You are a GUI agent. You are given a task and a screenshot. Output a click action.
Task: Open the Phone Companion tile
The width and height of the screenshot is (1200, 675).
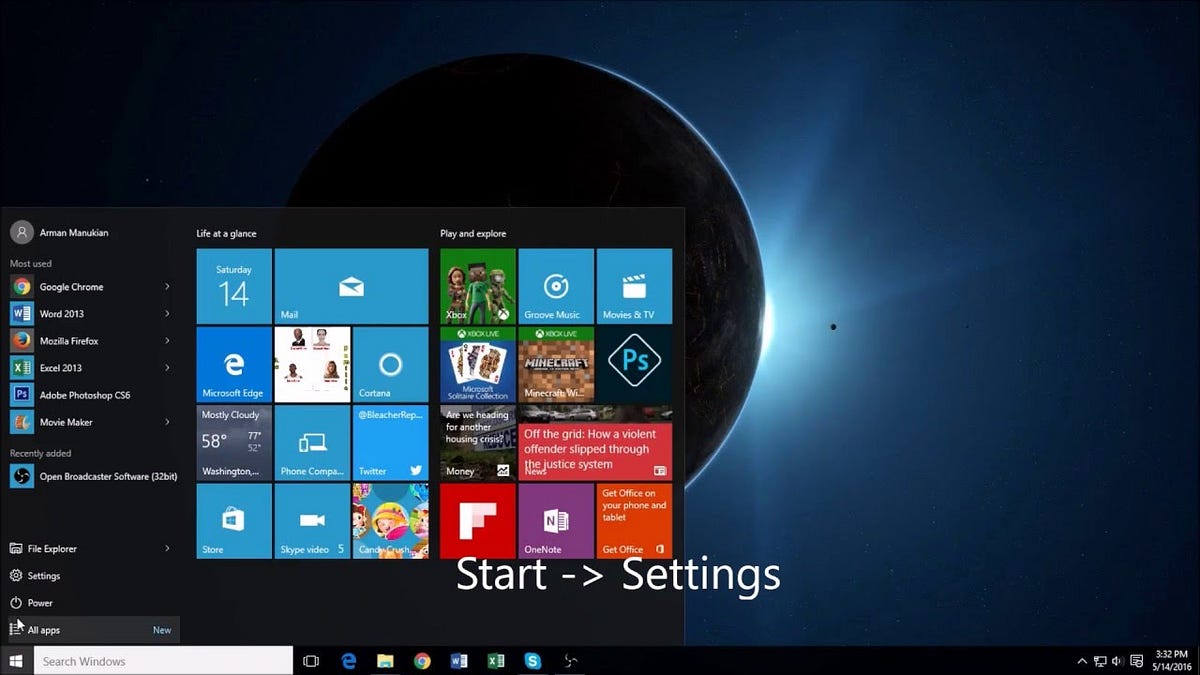[312, 442]
